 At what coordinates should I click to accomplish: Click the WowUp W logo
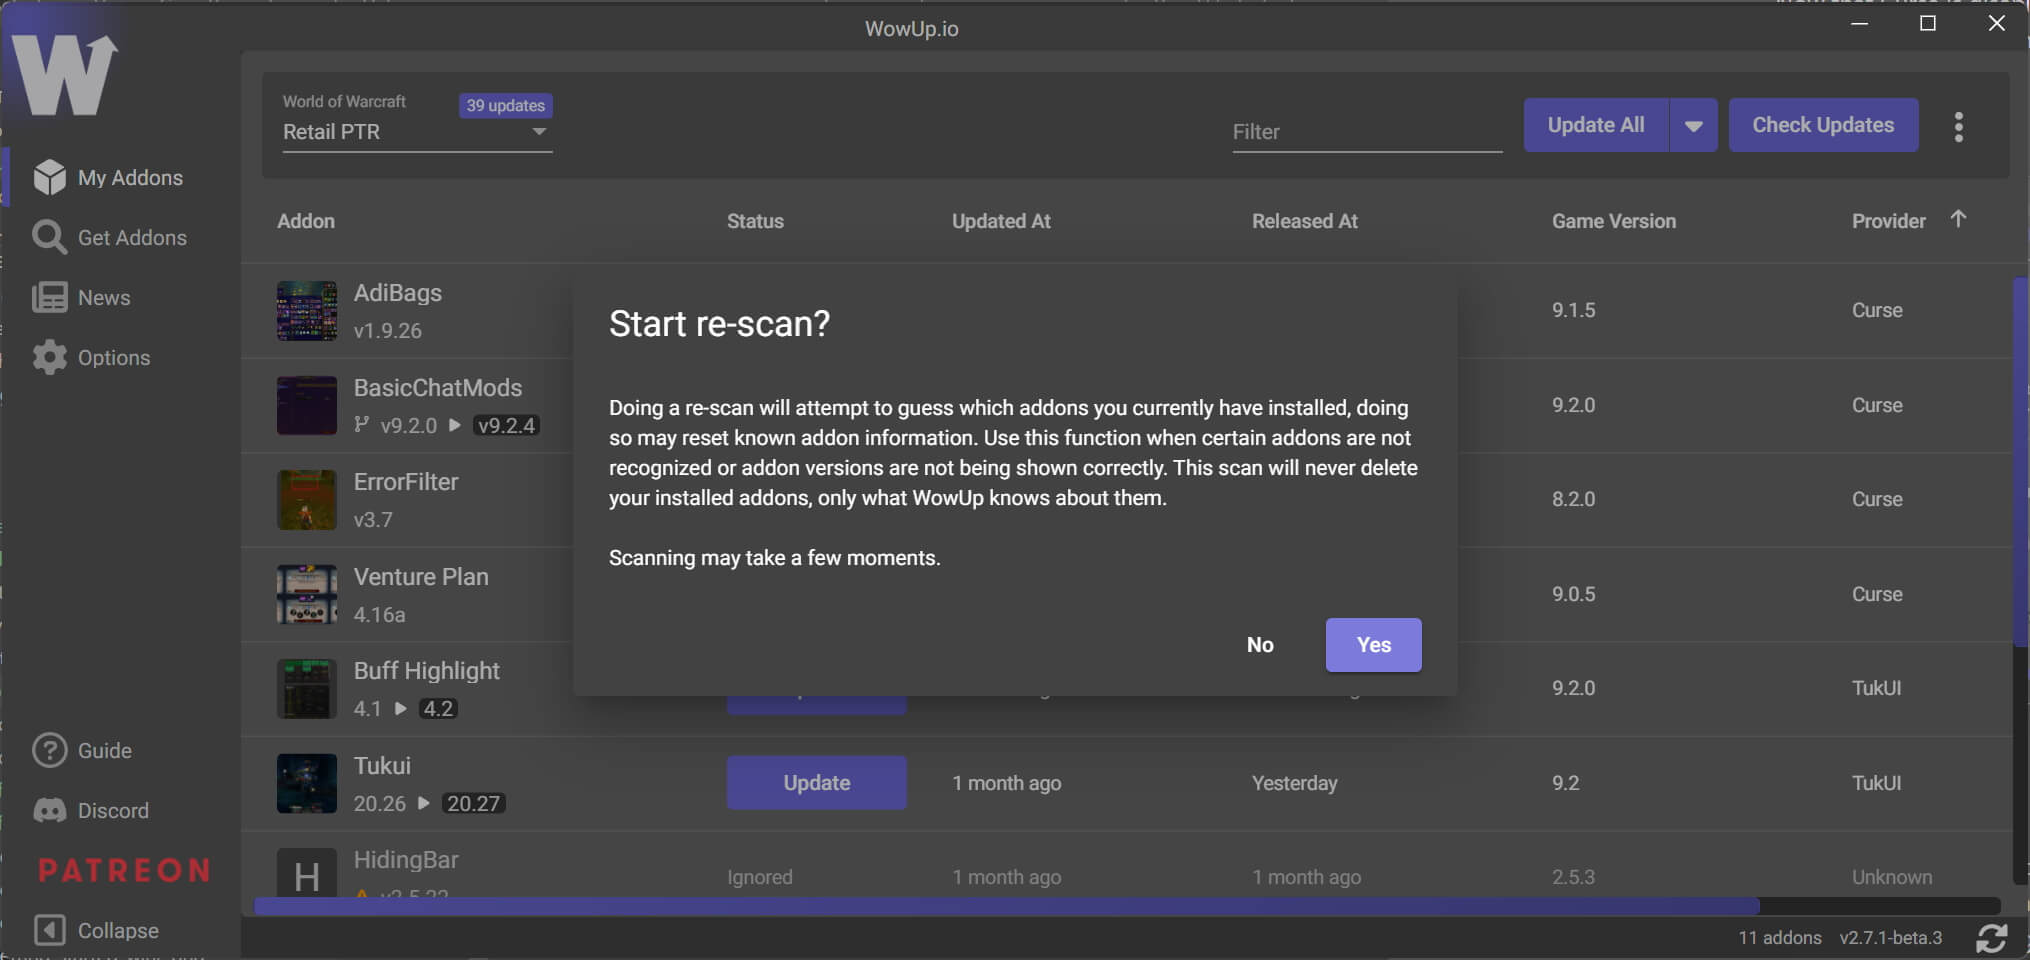pyautogui.click(x=66, y=75)
